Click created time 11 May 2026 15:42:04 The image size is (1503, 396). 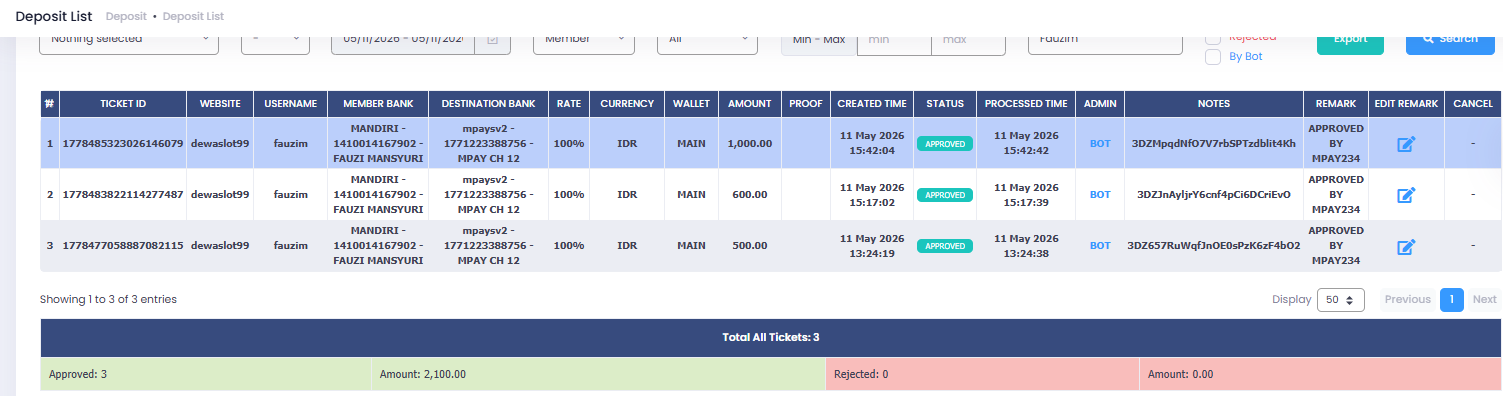872,144
